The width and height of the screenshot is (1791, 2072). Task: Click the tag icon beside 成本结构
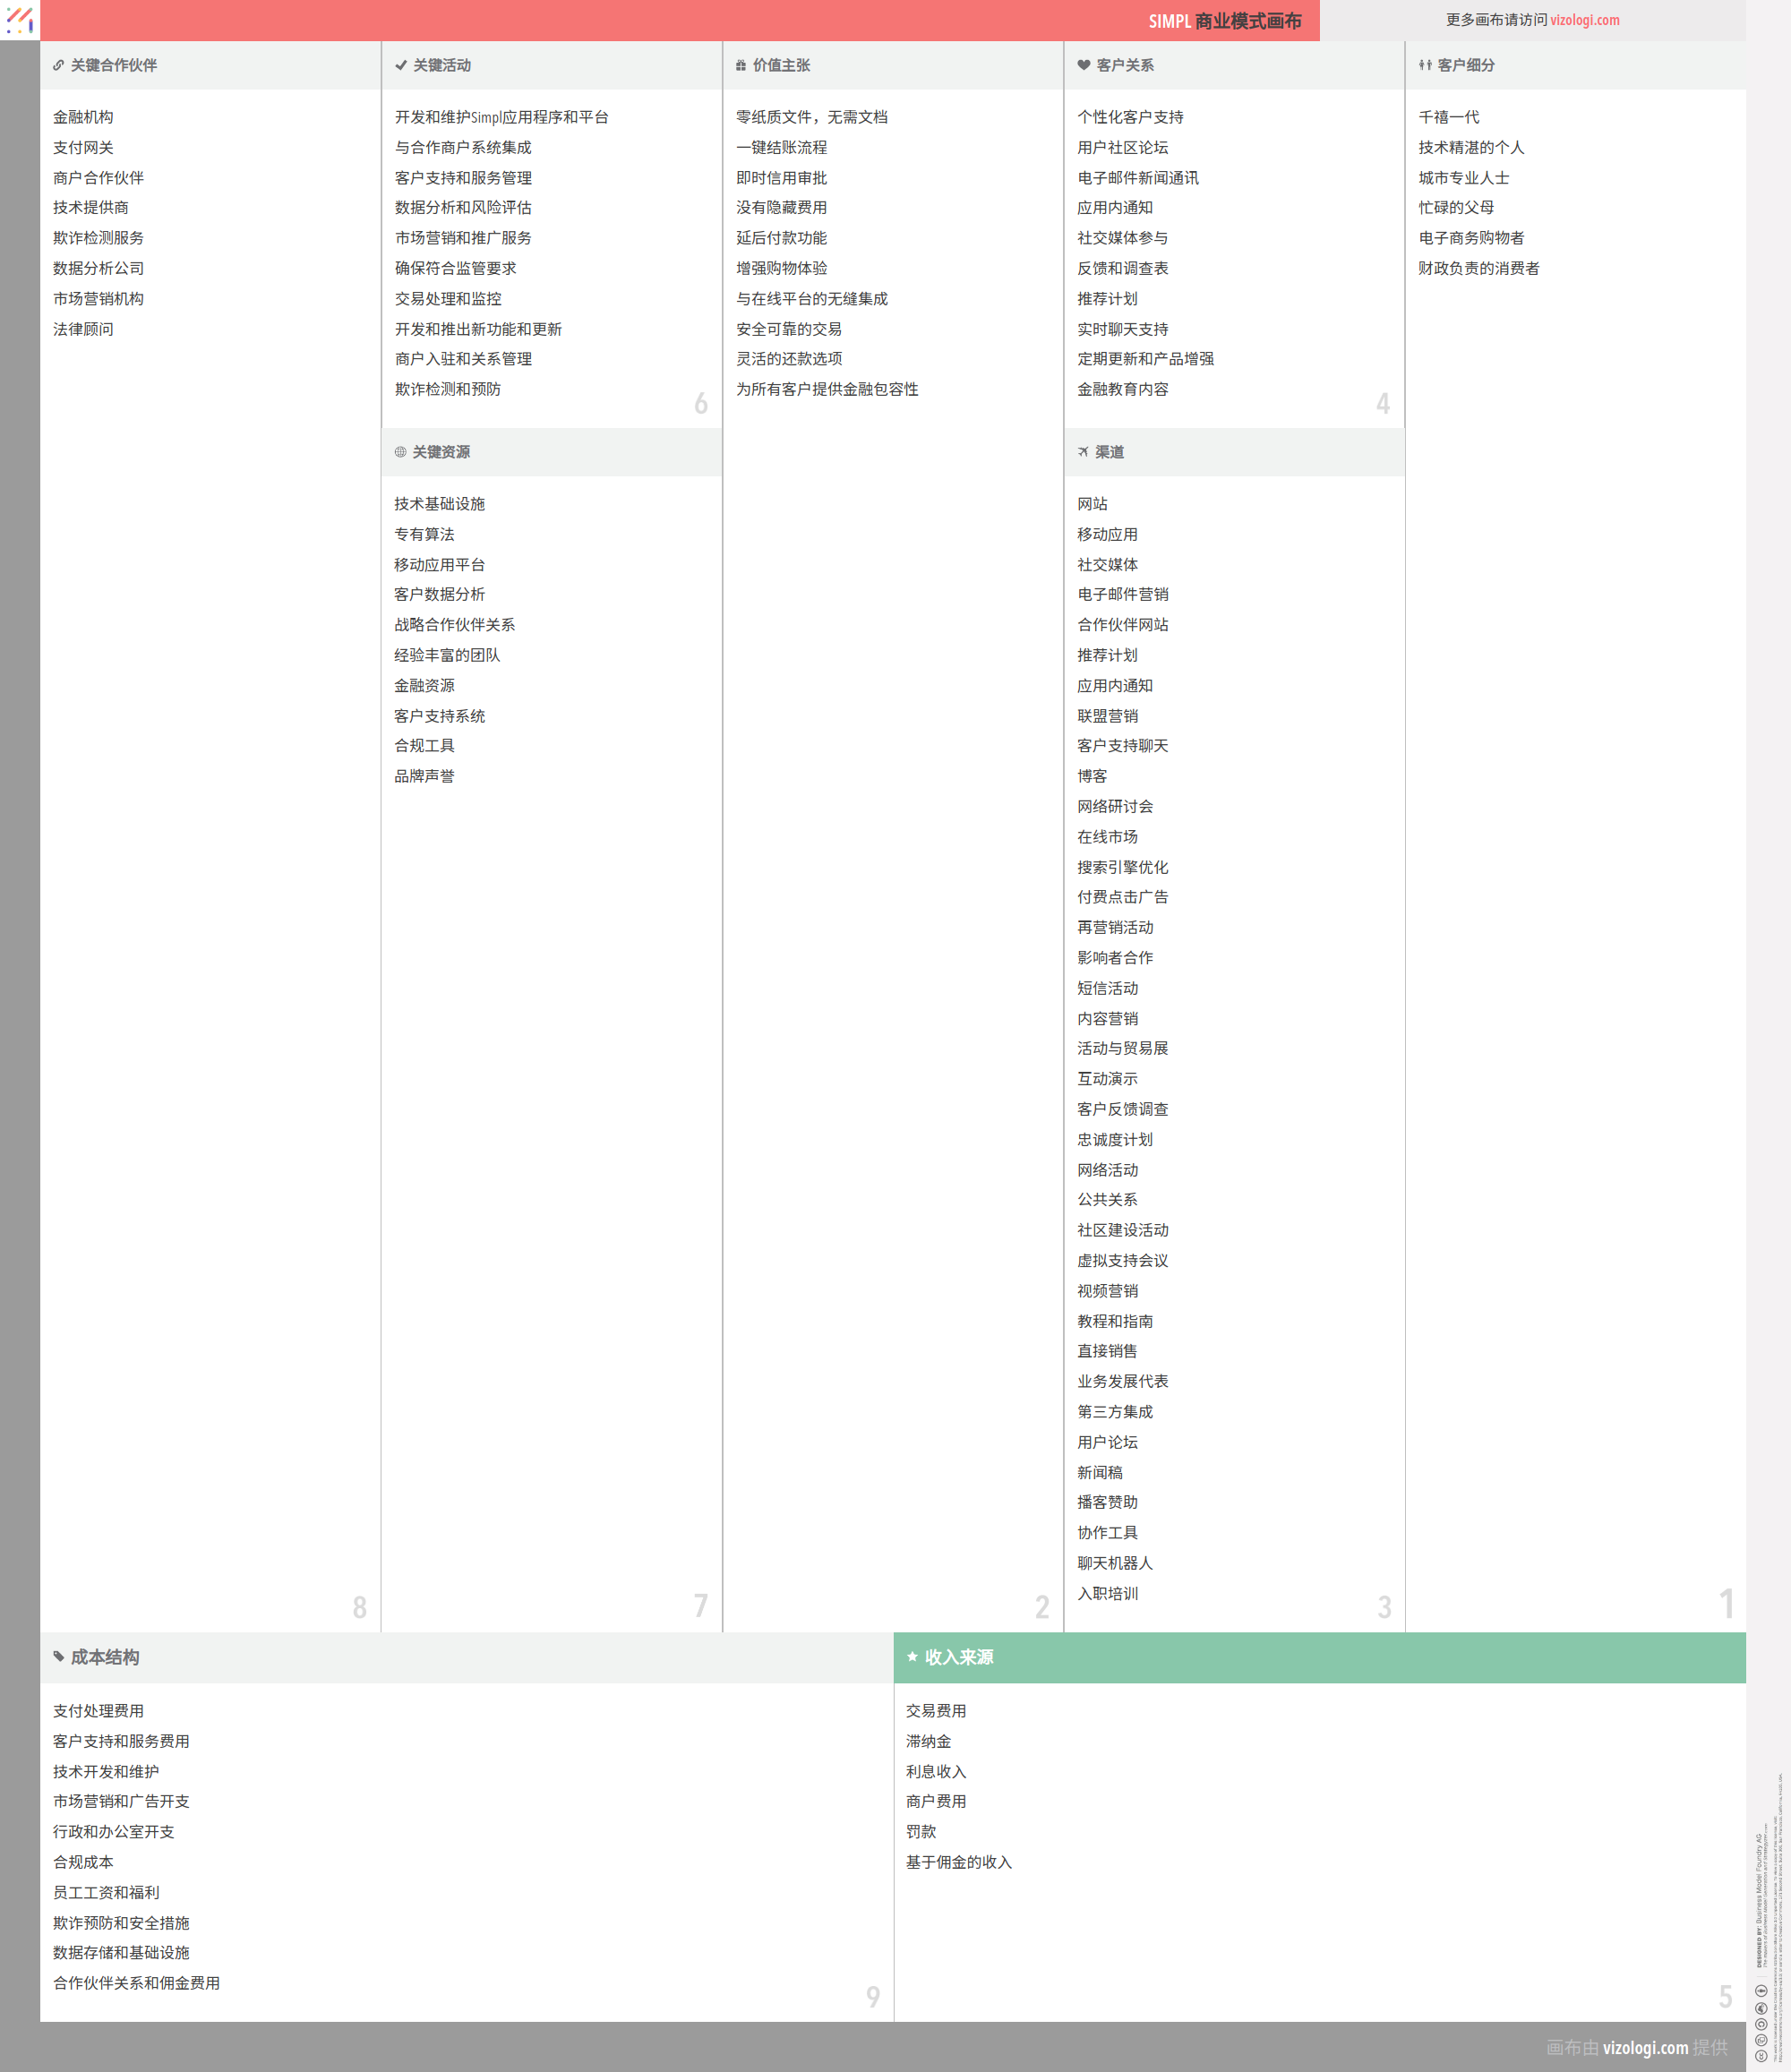(x=59, y=1657)
